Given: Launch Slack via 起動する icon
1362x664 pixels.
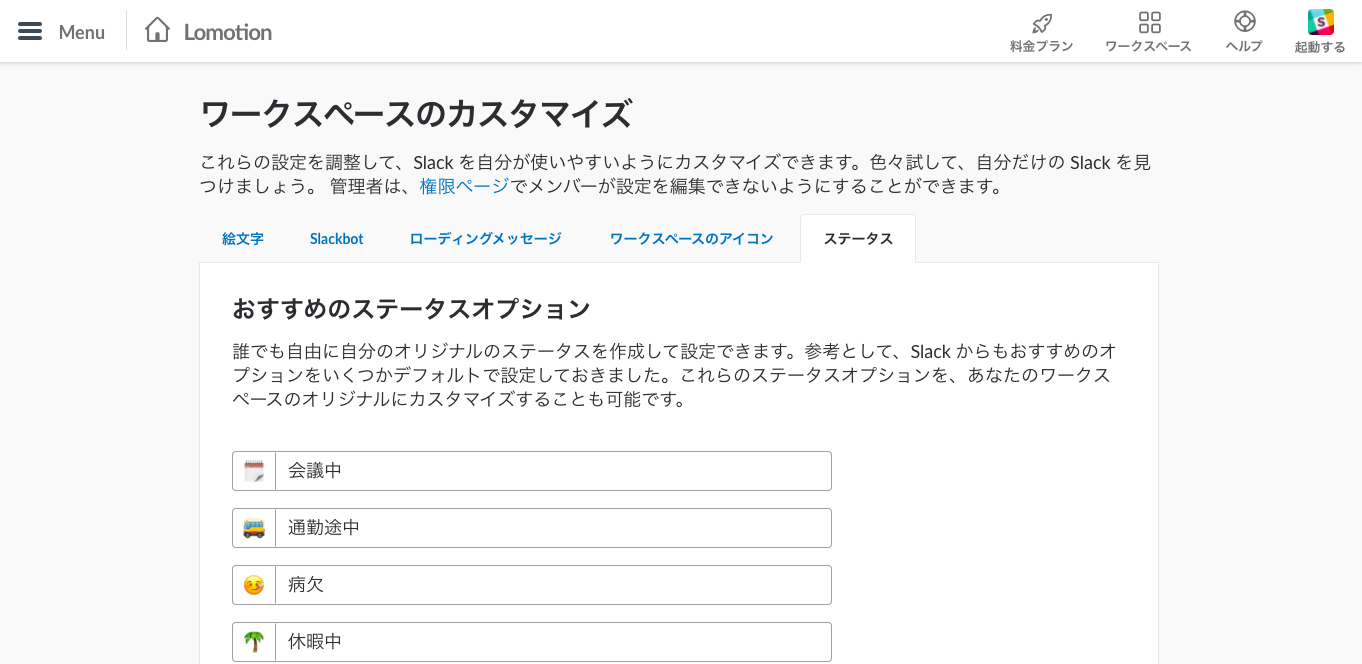Looking at the screenshot, I should 1320,23.
